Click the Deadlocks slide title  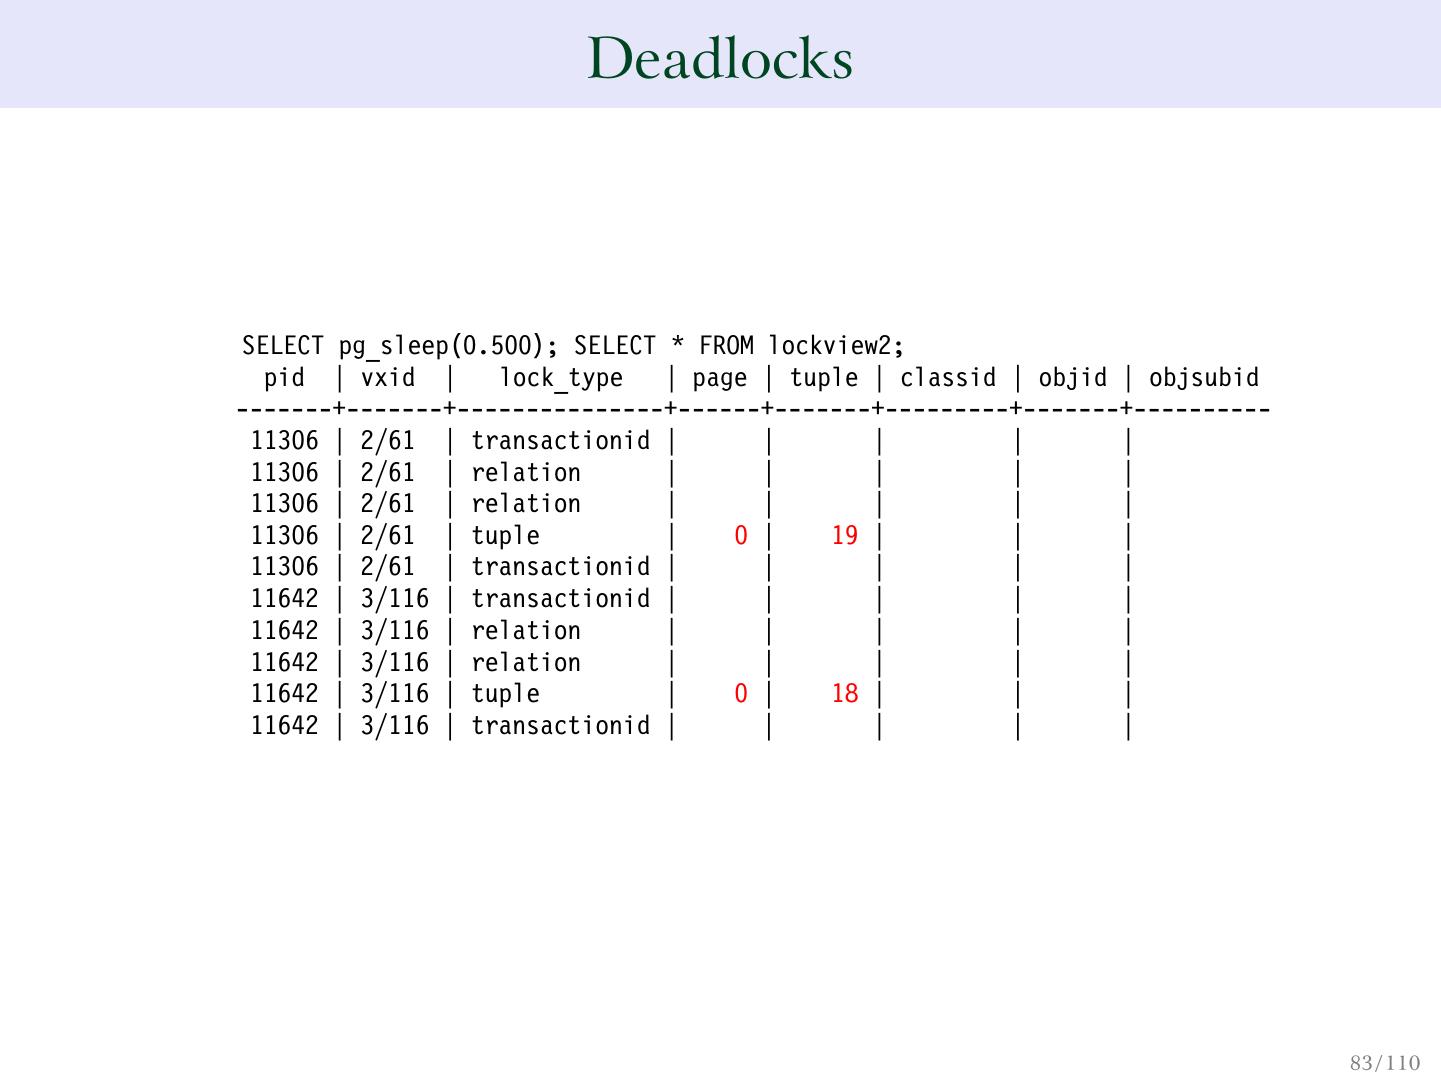pos(720,58)
